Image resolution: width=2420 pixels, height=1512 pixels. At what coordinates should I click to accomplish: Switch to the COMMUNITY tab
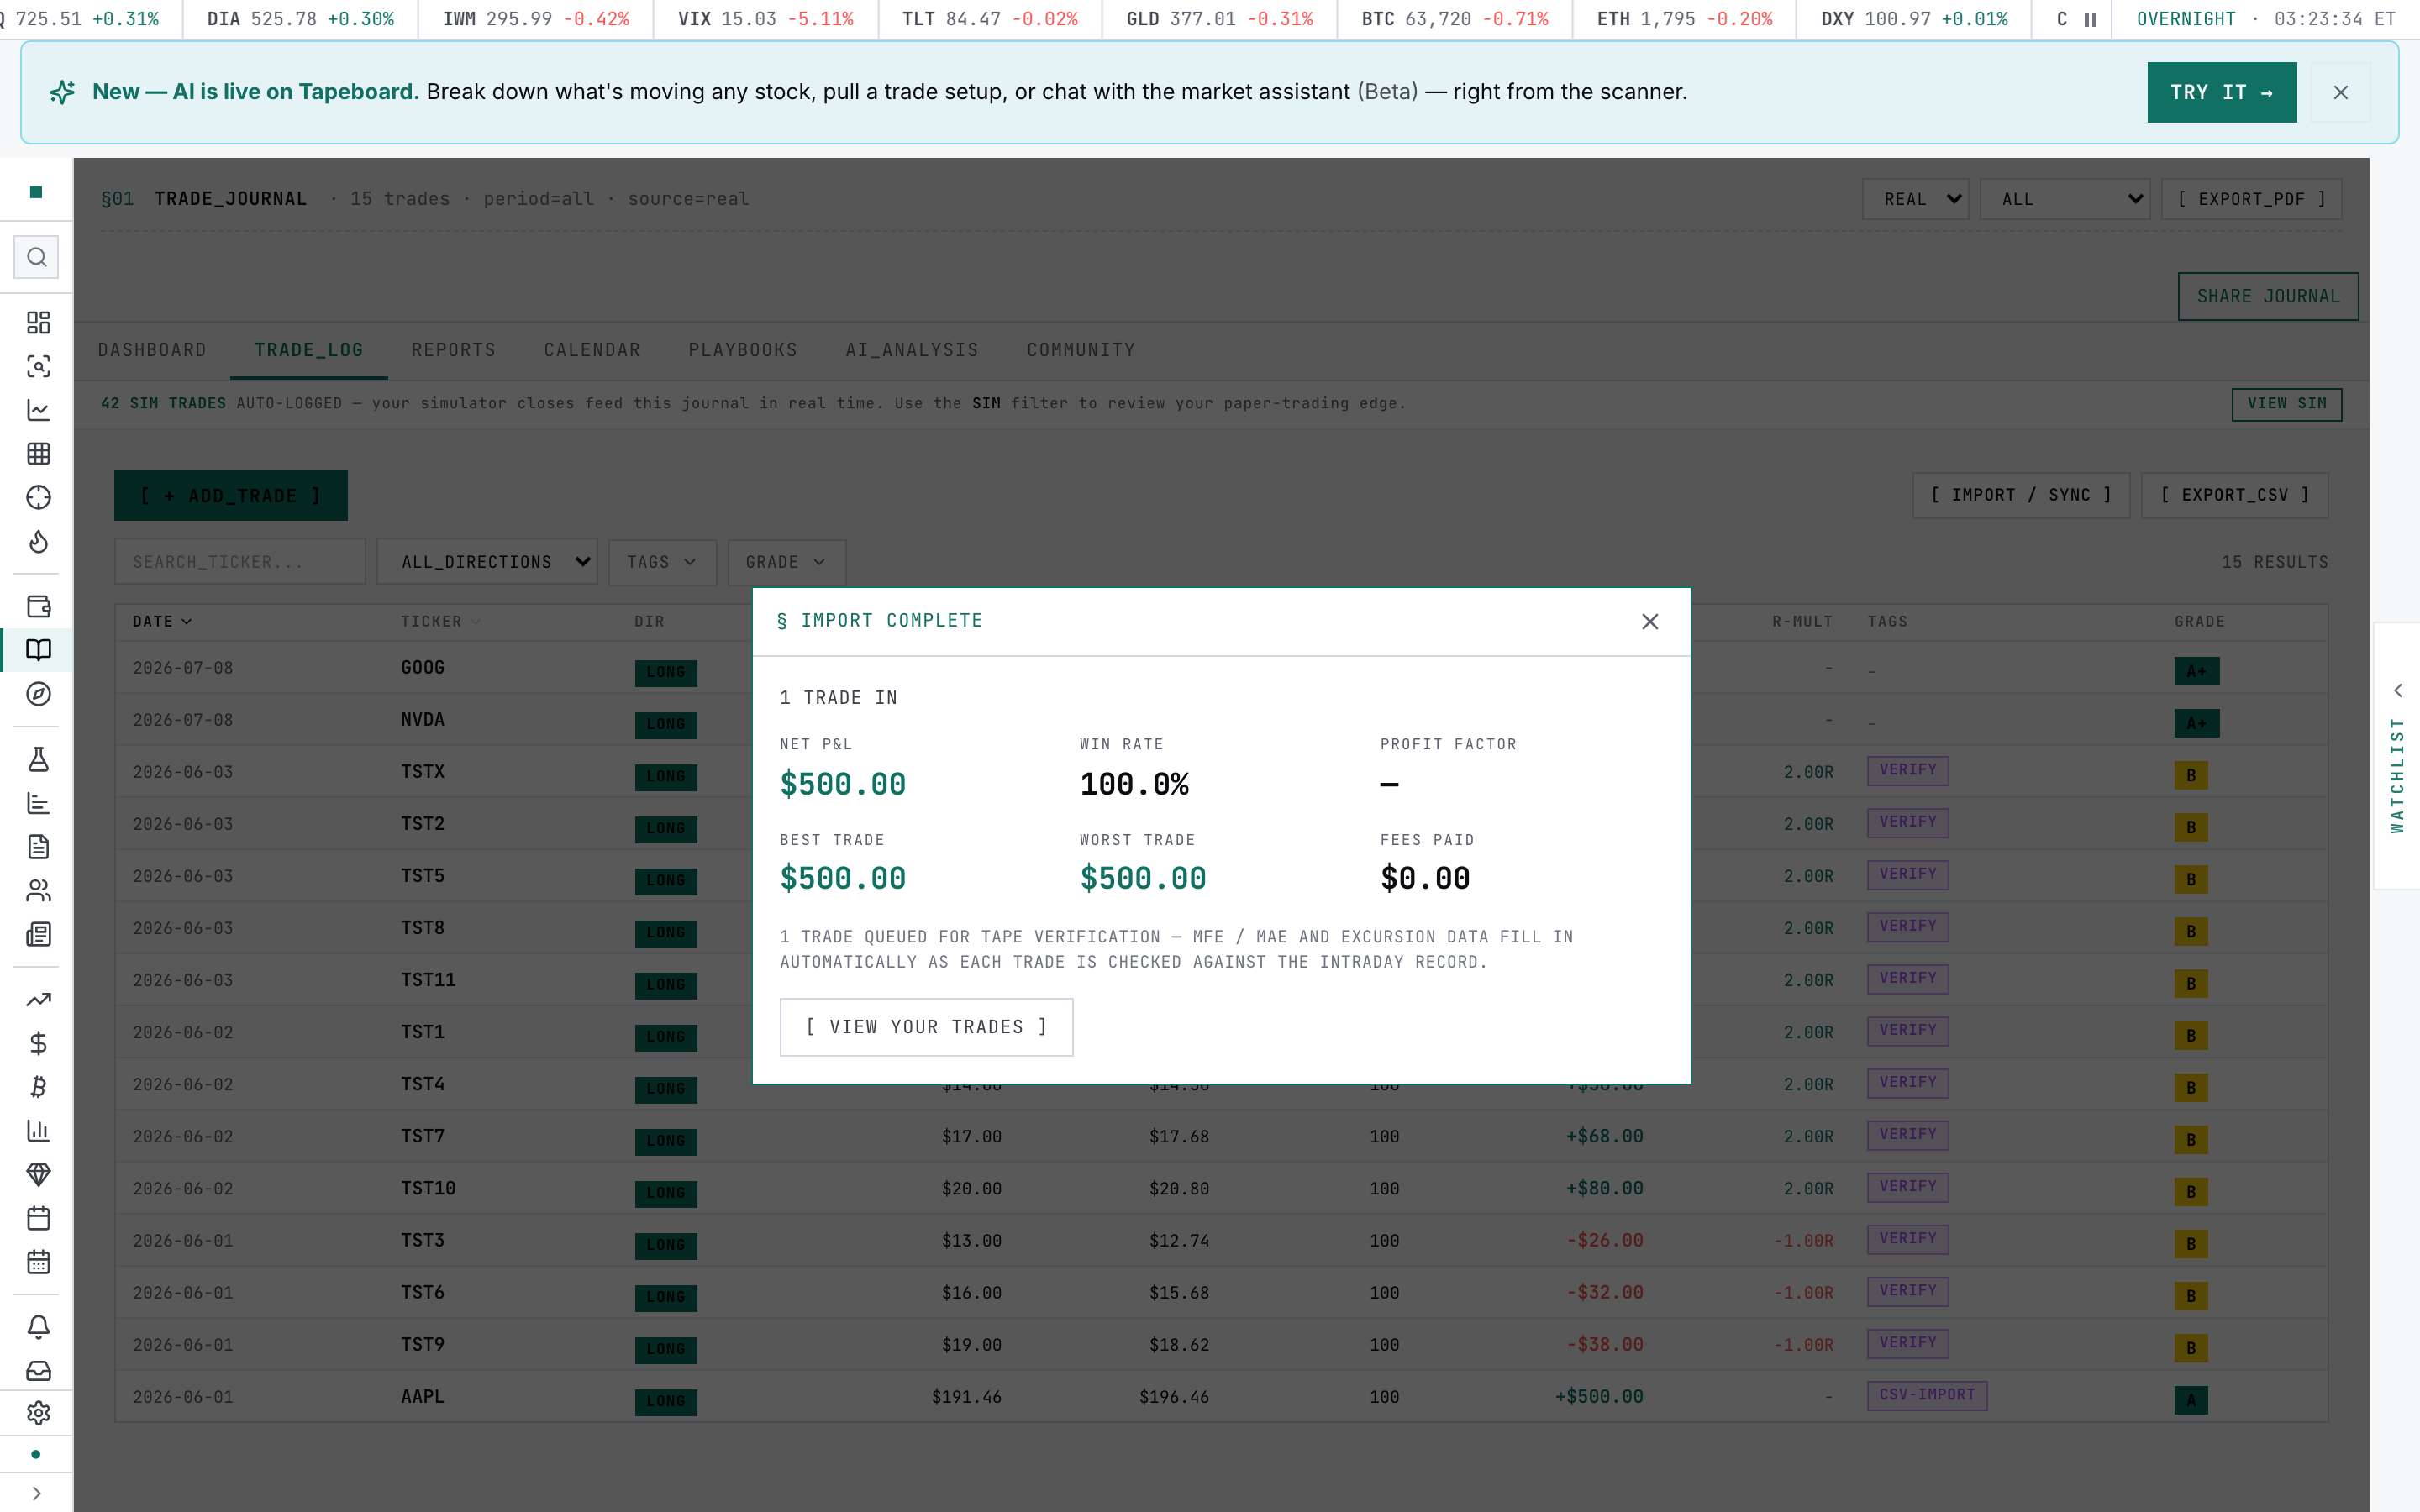pos(1081,350)
